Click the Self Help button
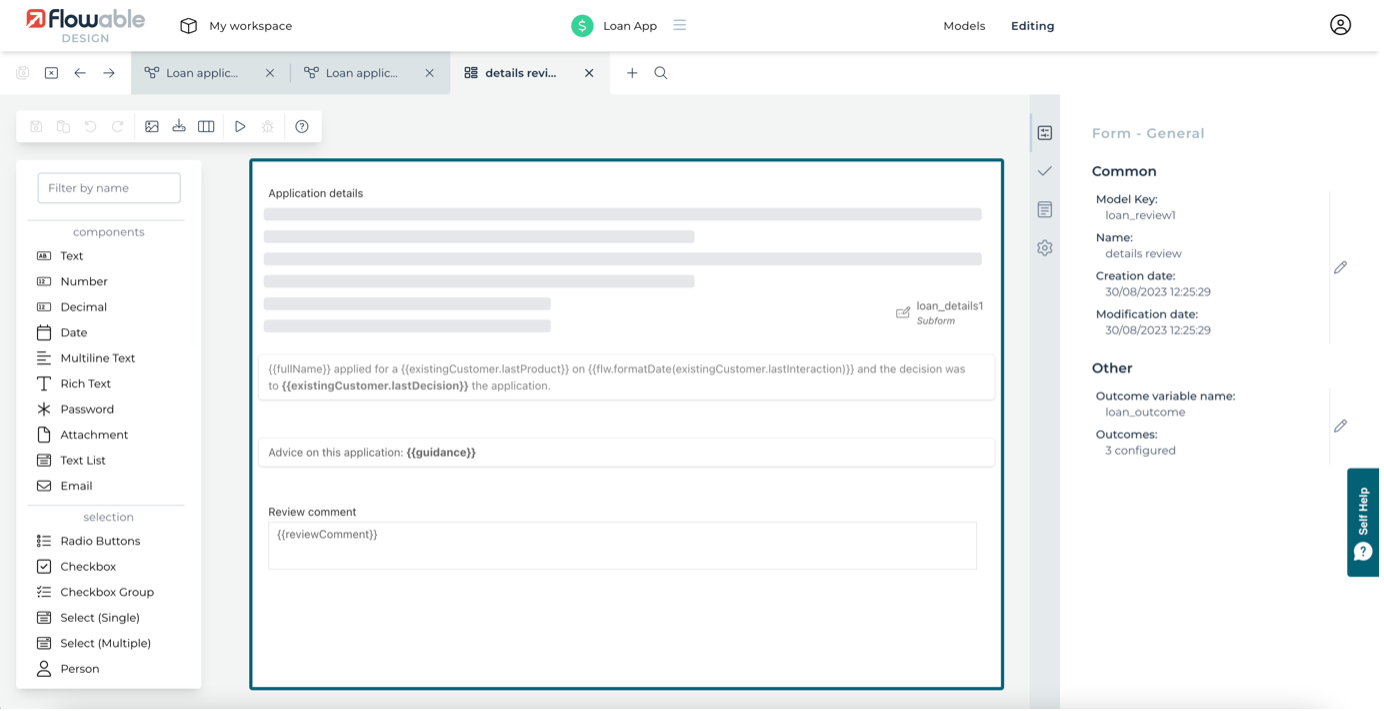Viewport: 1384px width, 711px height. [1363, 522]
